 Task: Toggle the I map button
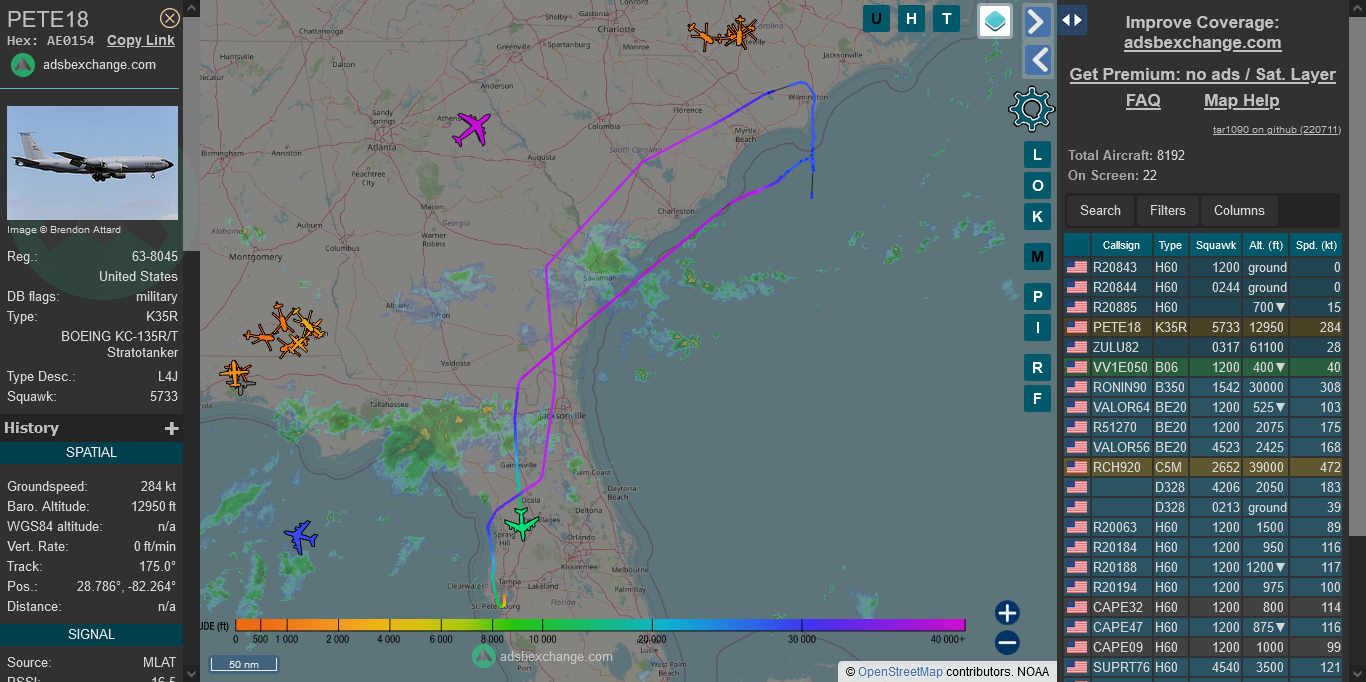pos(1037,327)
